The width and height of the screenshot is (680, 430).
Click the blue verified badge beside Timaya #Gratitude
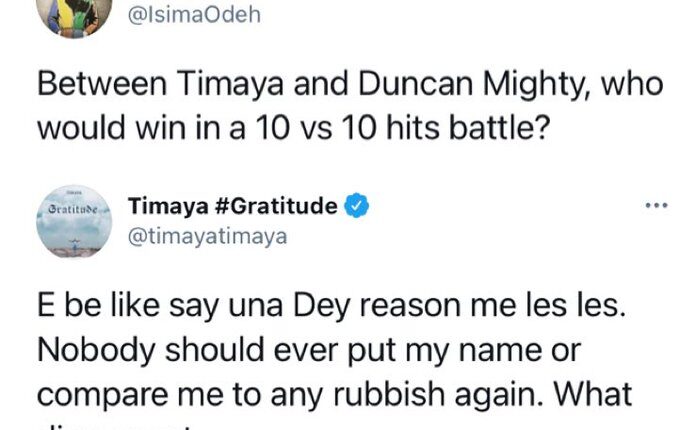pyautogui.click(x=358, y=207)
